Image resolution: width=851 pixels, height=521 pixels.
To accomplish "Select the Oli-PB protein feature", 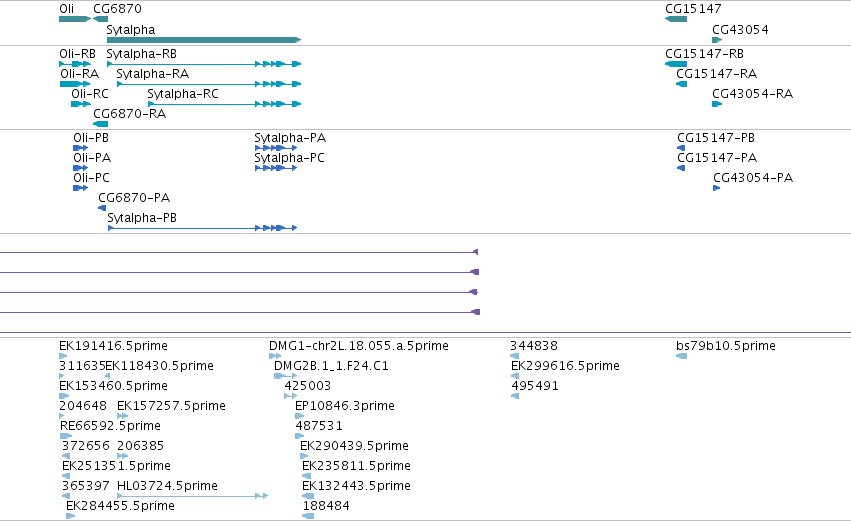I will (80, 148).
